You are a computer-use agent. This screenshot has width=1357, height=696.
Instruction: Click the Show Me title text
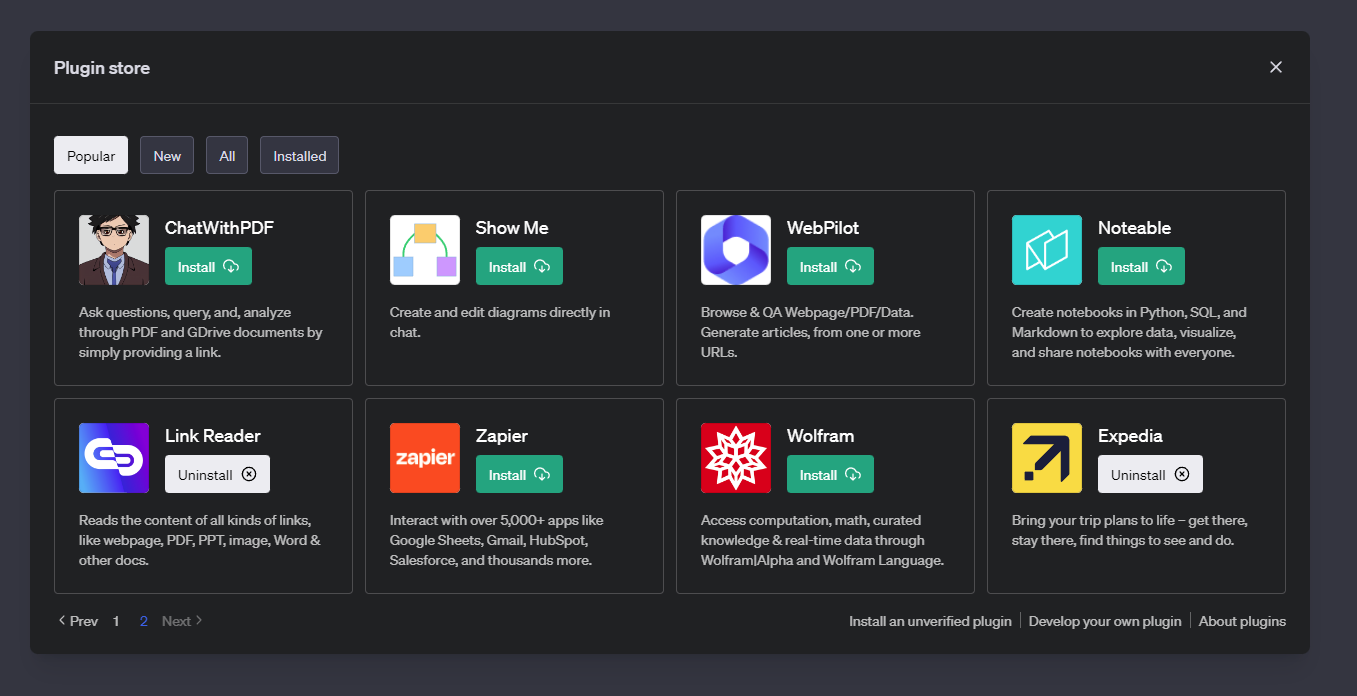(512, 228)
